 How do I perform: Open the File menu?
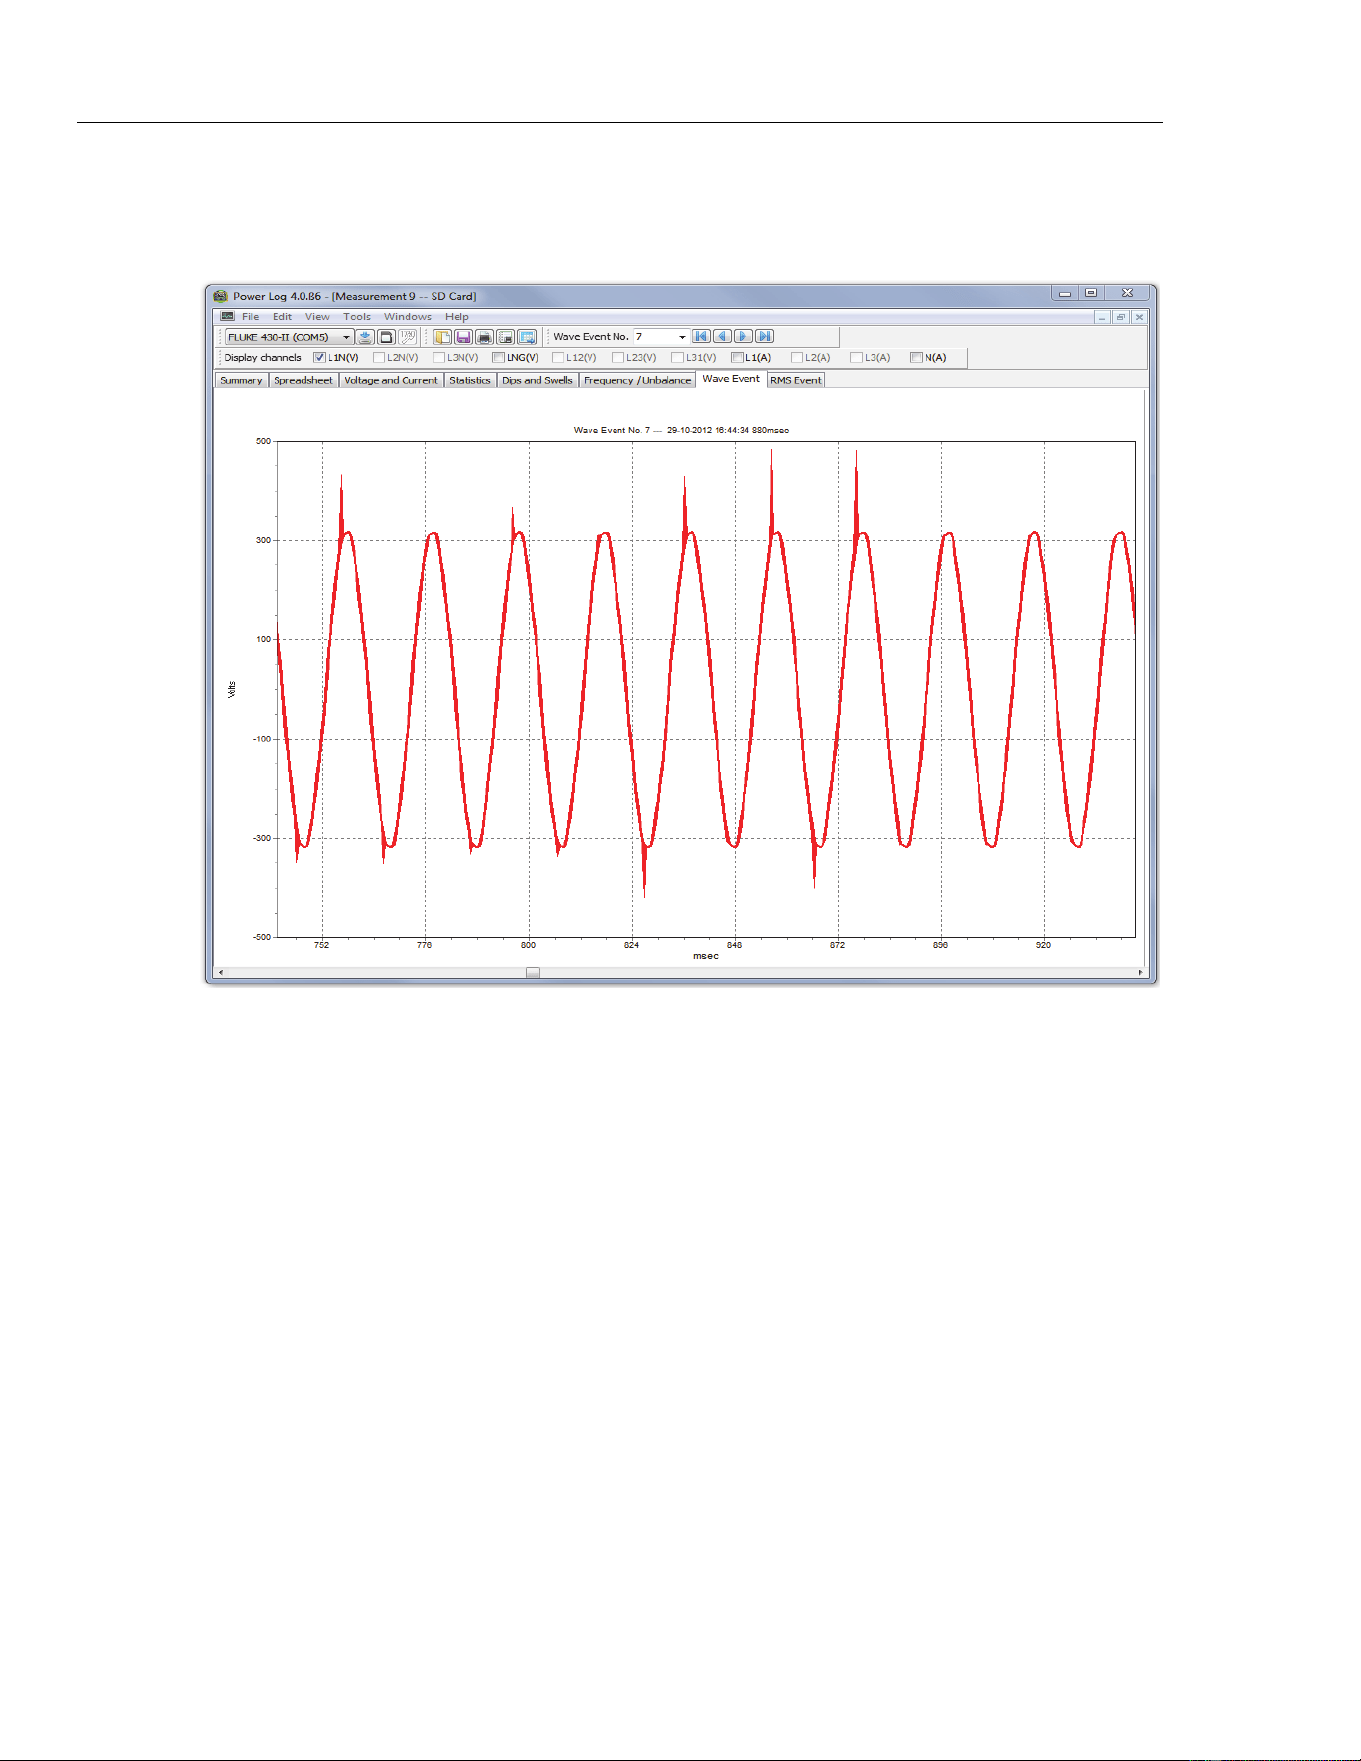pyautogui.click(x=250, y=316)
